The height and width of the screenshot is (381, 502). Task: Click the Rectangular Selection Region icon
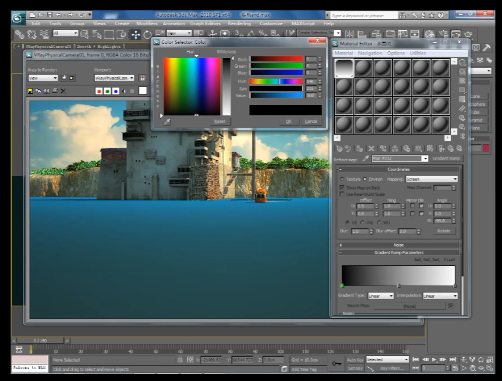pos(109,34)
